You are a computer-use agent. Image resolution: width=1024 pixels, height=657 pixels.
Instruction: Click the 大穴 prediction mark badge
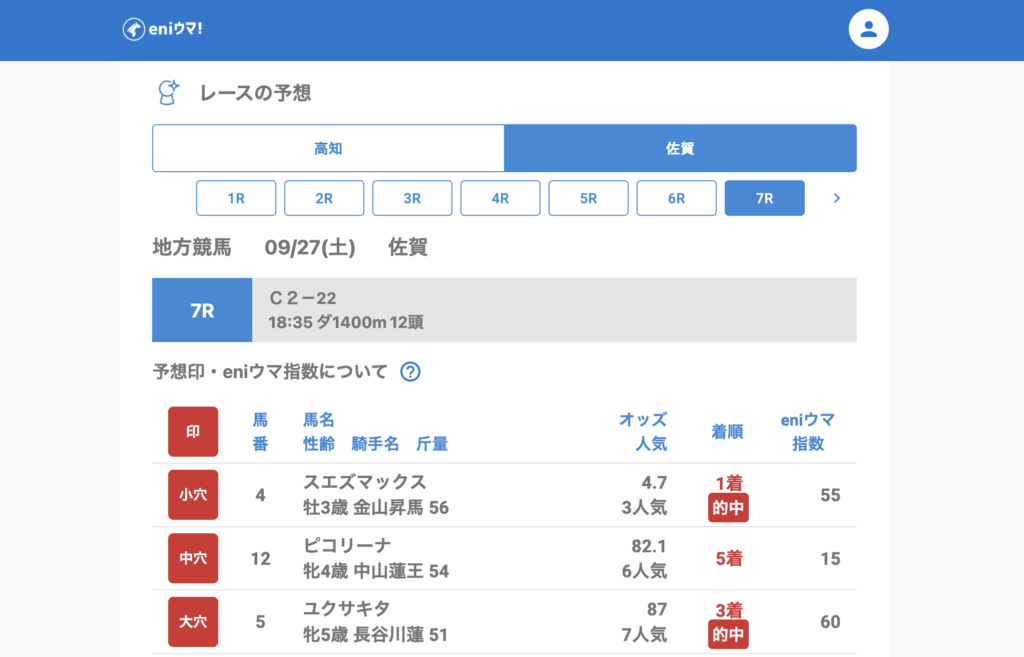(193, 622)
